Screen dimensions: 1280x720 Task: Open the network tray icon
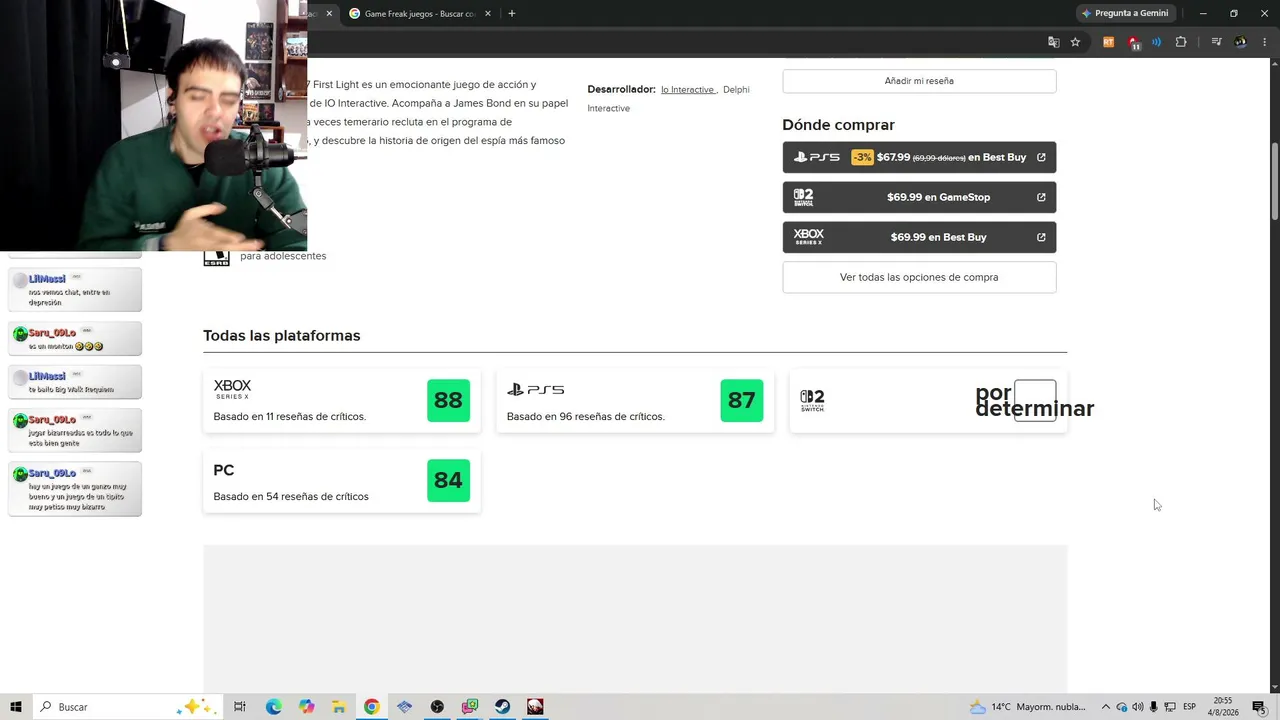(x=1170, y=707)
